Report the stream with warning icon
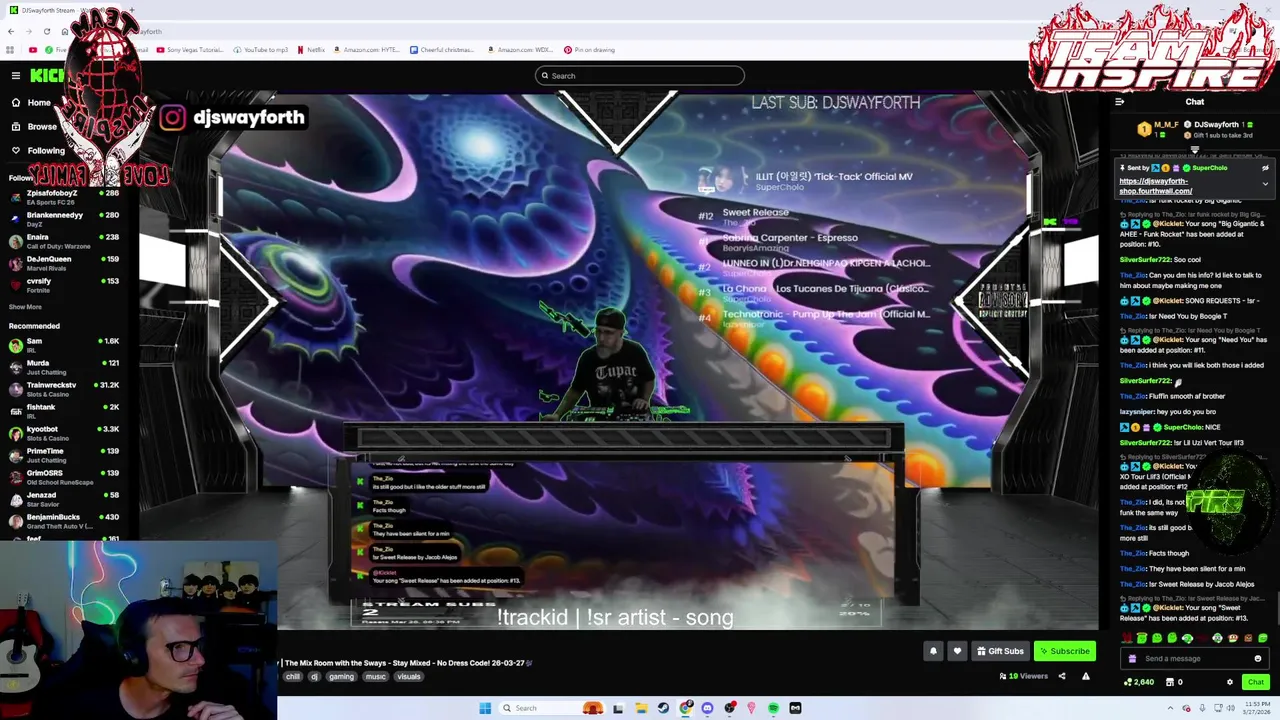1280x720 pixels. point(1086,677)
